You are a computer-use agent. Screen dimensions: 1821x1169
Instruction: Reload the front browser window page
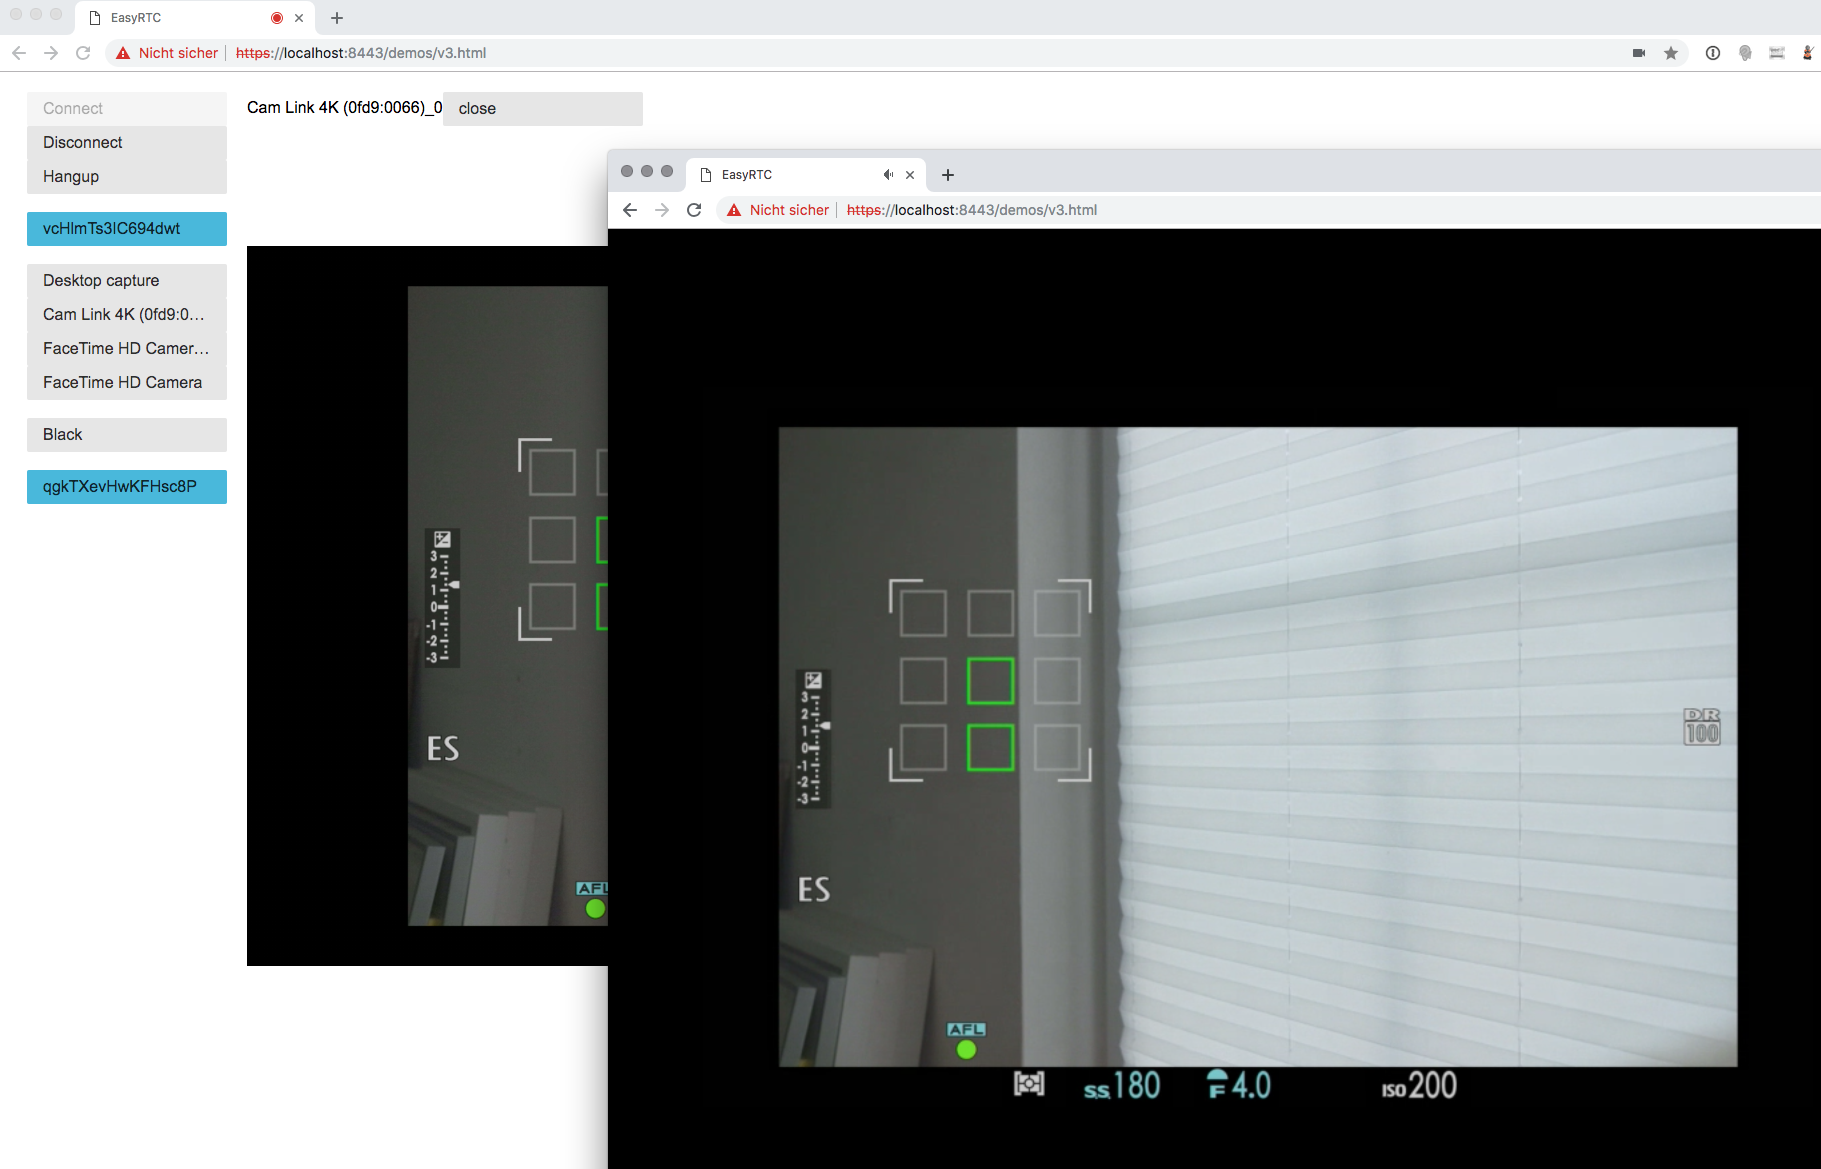click(x=694, y=210)
